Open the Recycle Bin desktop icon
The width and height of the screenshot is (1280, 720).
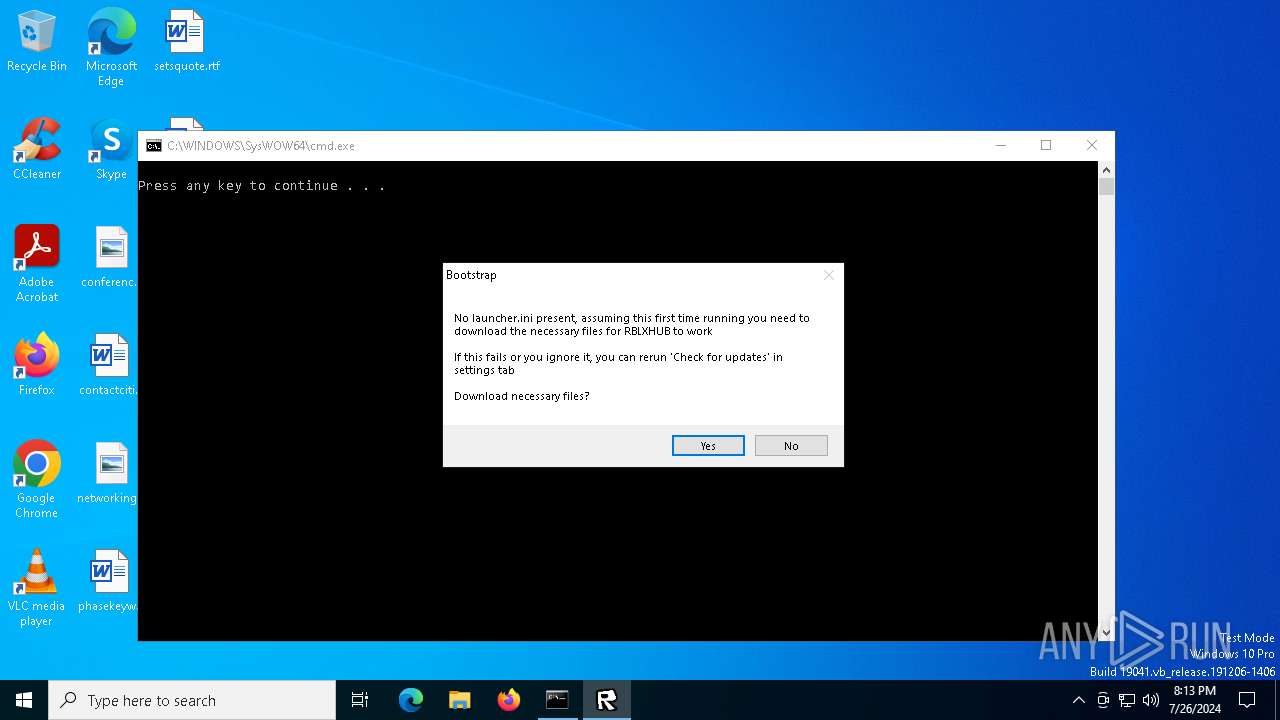[37, 42]
